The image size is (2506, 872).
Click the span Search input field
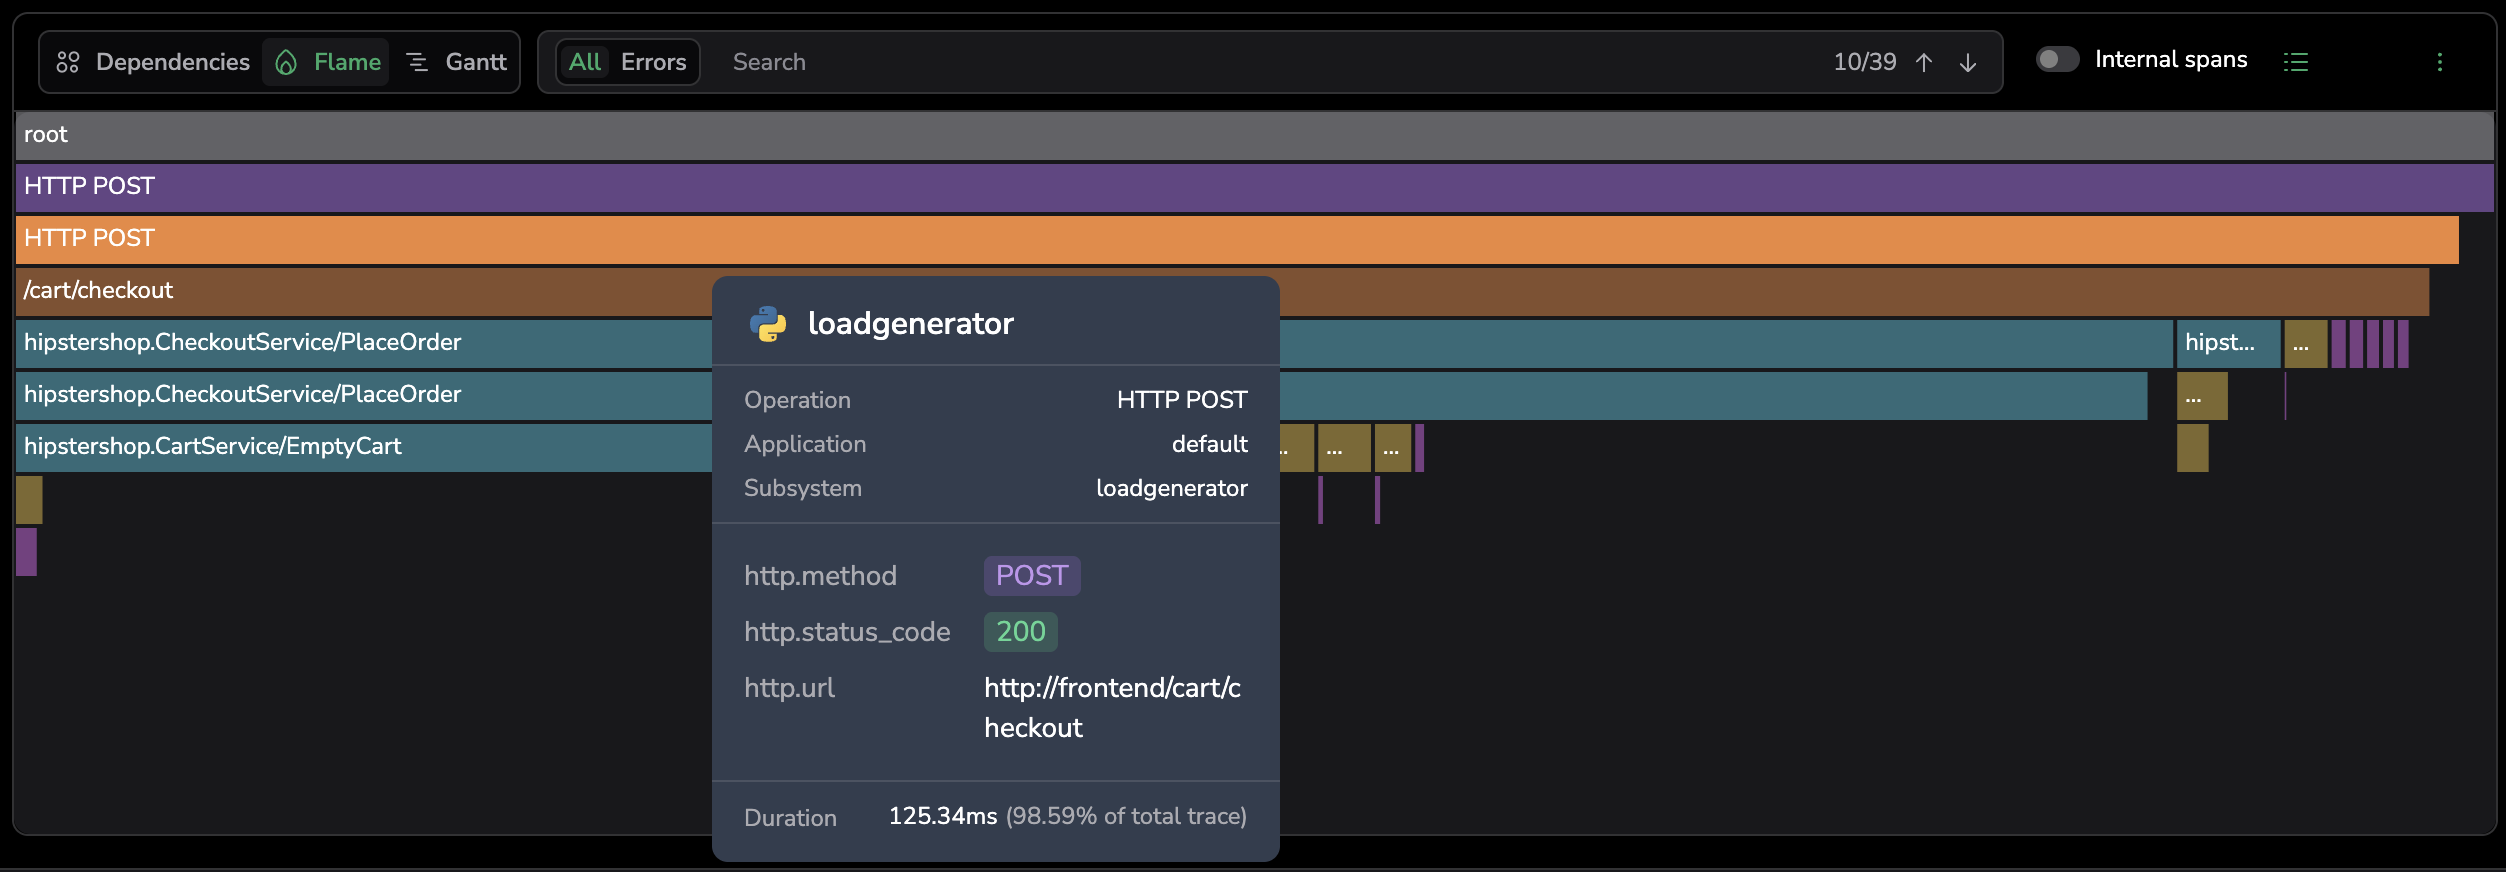tap(1200, 62)
